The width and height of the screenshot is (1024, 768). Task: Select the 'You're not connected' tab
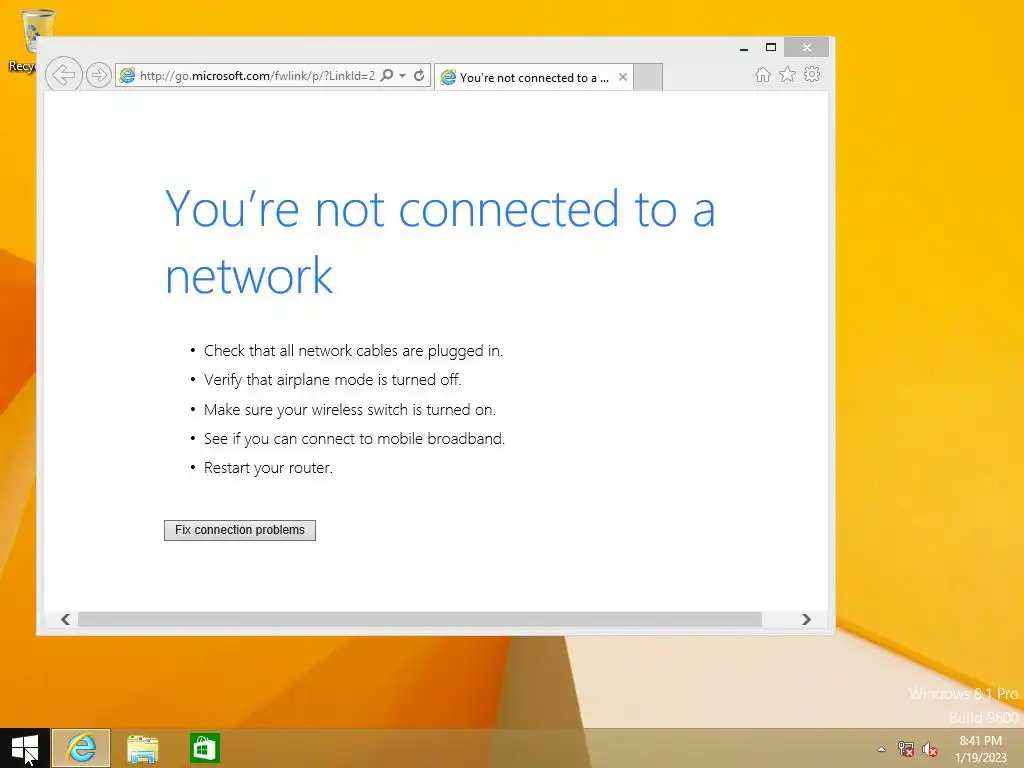(x=526, y=77)
